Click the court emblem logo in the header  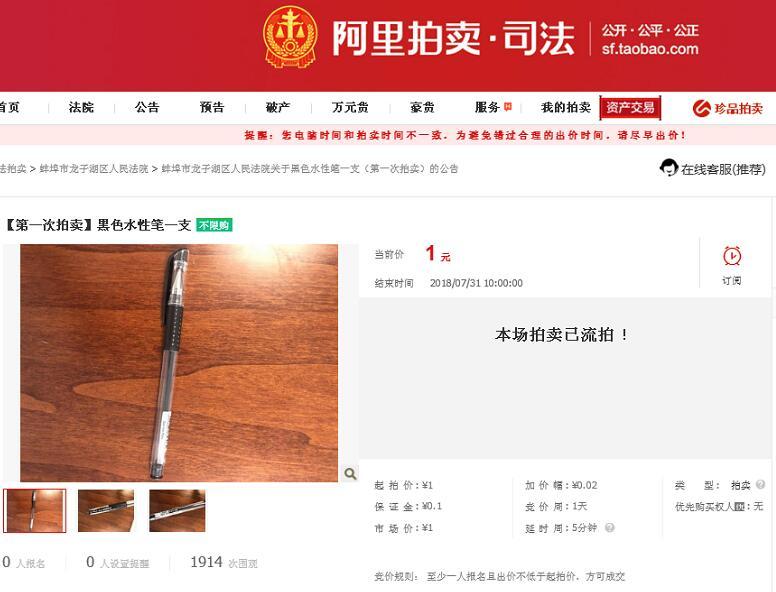click(x=291, y=37)
